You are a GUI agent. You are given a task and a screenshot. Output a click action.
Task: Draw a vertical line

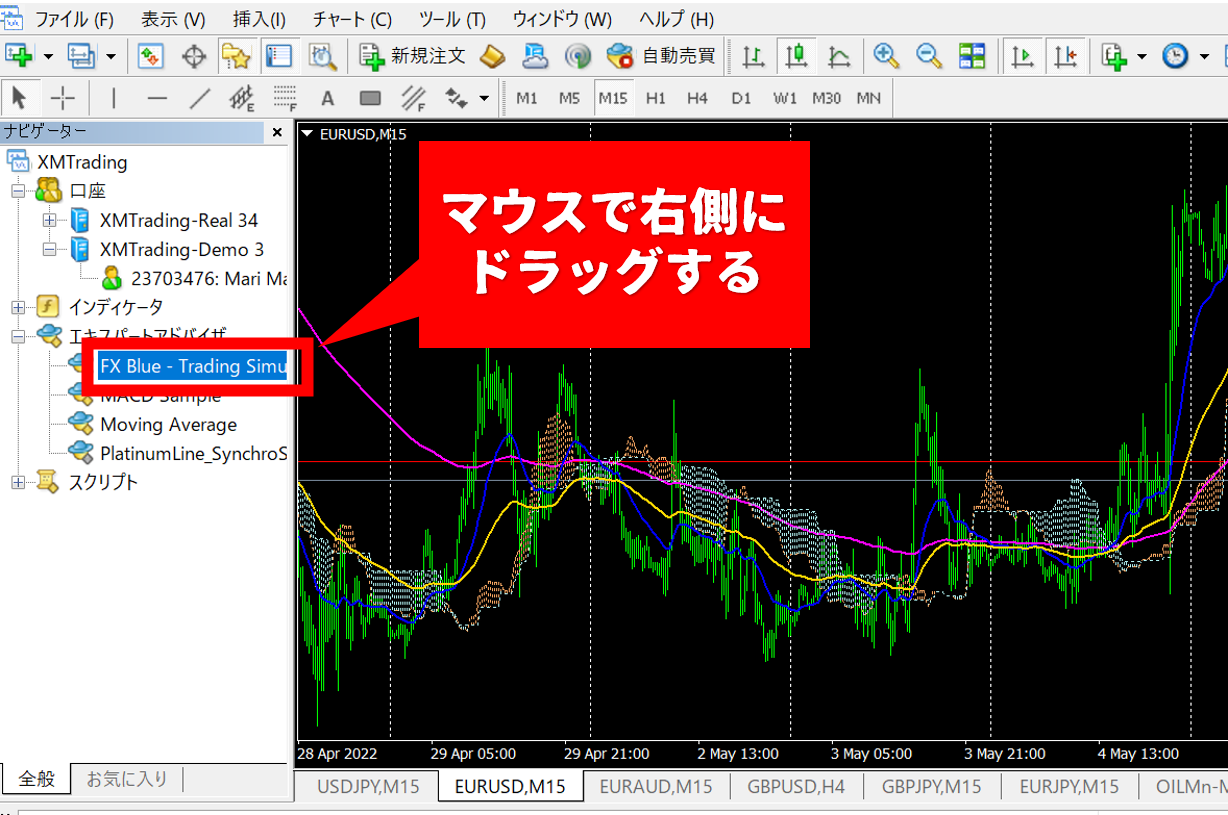pos(114,98)
